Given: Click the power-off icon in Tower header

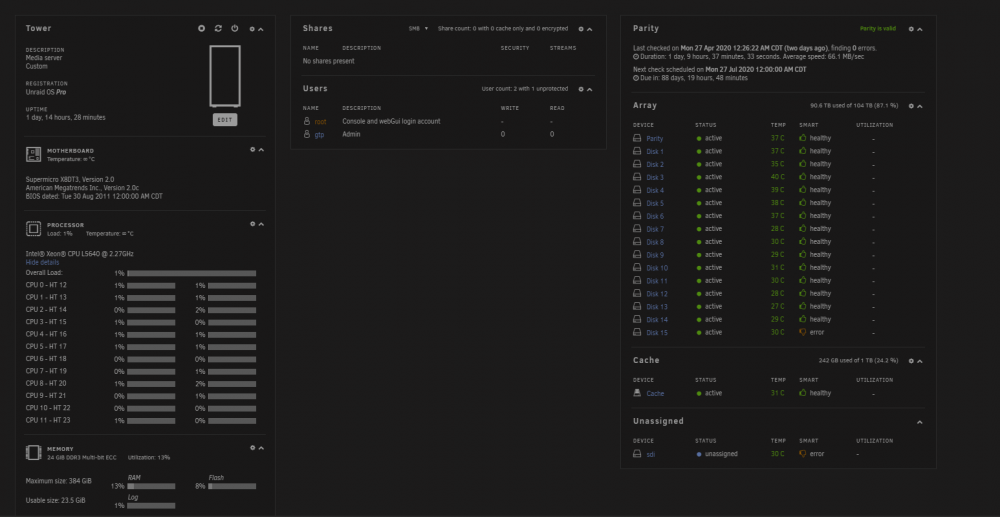Looking at the screenshot, I should (235, 29).
